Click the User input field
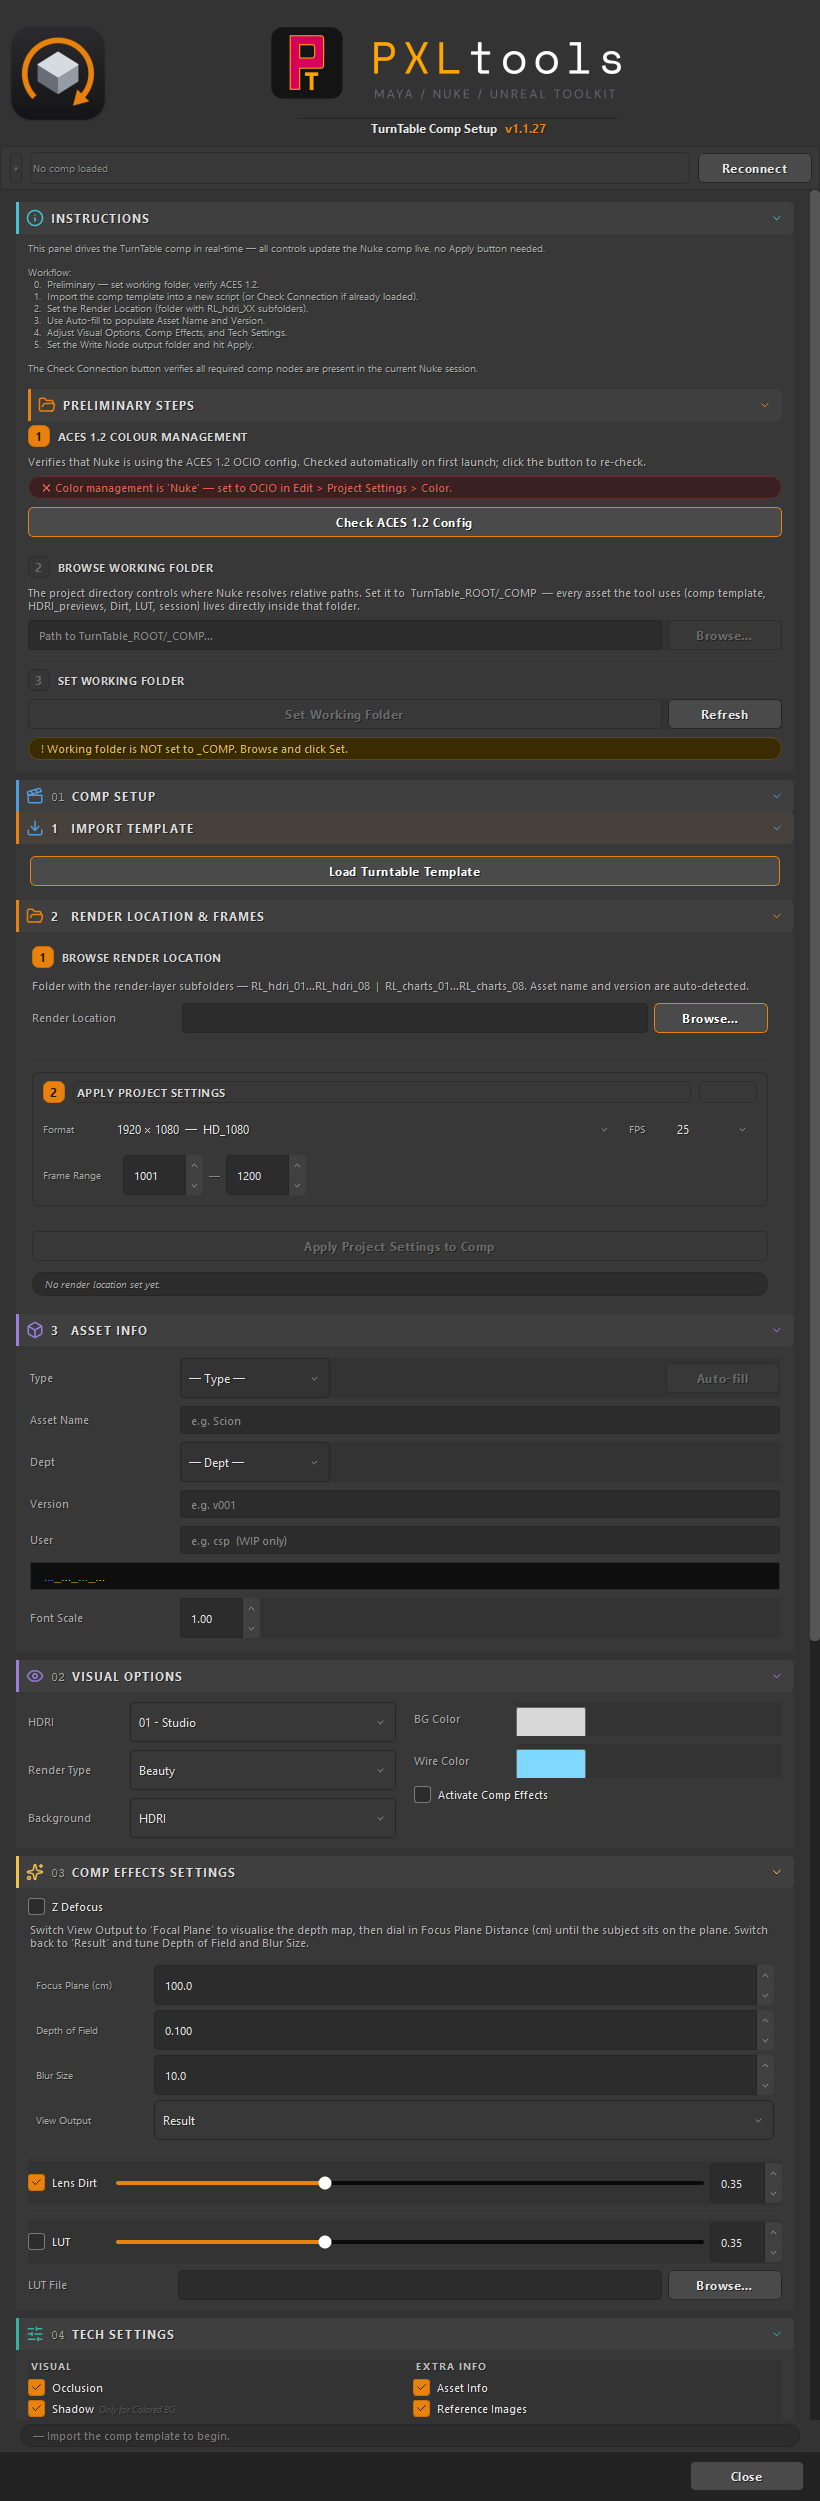Viewport: 820px width, 2501px height. point(480,1540)
